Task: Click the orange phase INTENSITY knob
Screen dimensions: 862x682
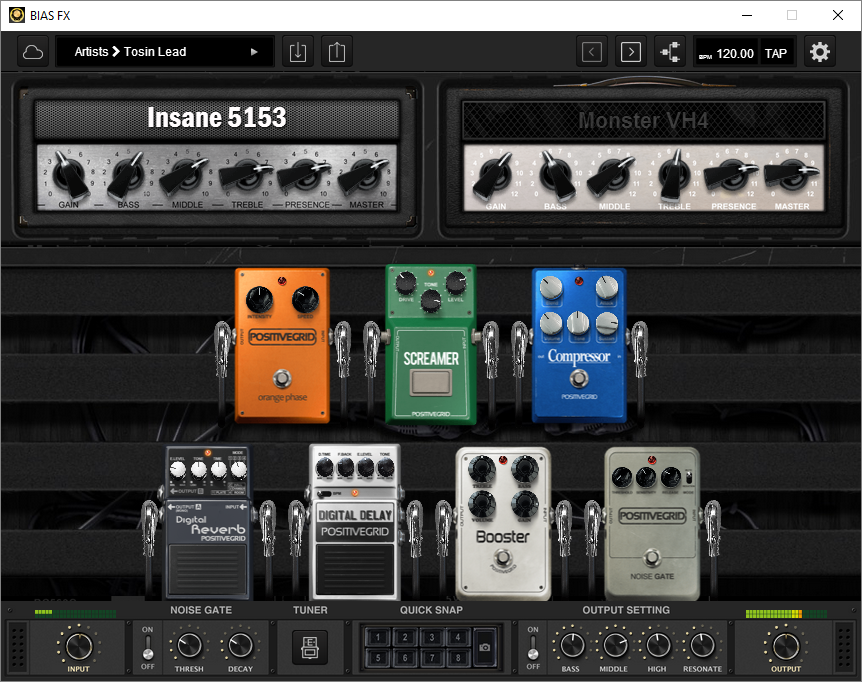Action: (x=259, y=300)
